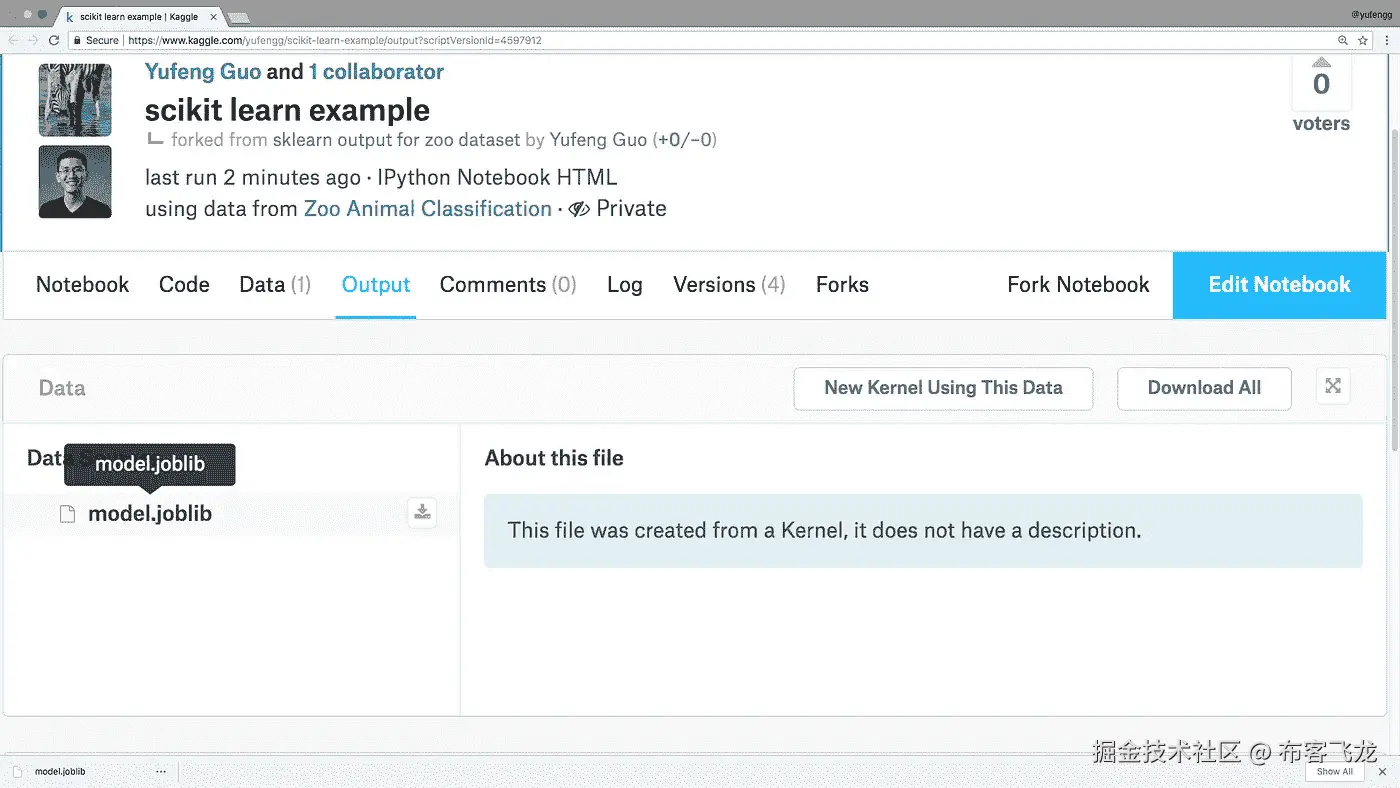1400x788 pixels.
Task: Download model.joblib using the download icon
Action: click(x=422, y=513)
